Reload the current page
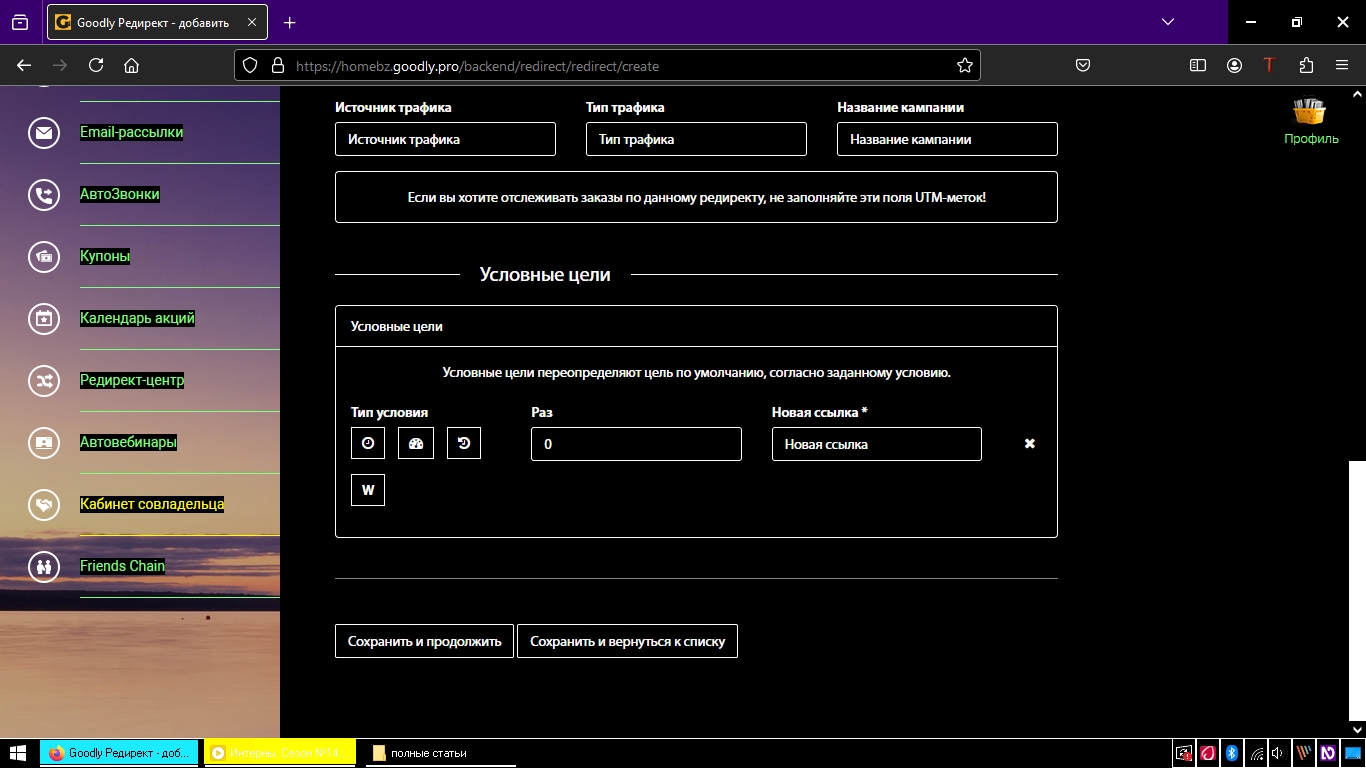This screenshot has height=768, width=1366. [96, 65]
